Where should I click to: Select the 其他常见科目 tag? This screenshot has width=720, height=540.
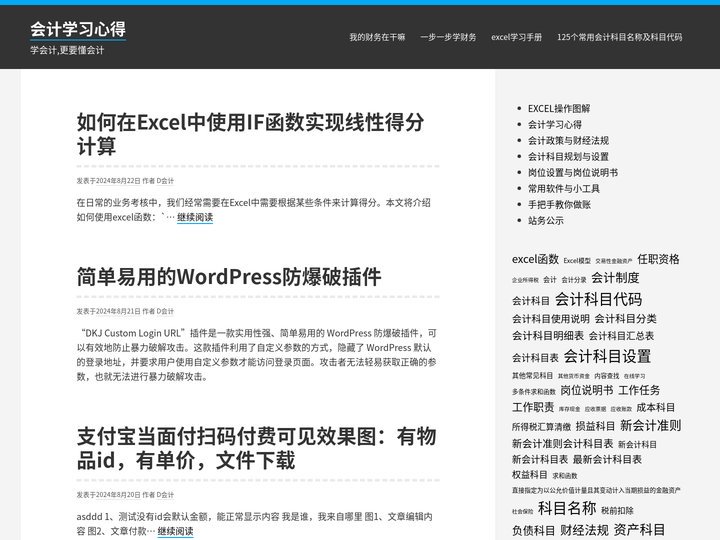532,376
